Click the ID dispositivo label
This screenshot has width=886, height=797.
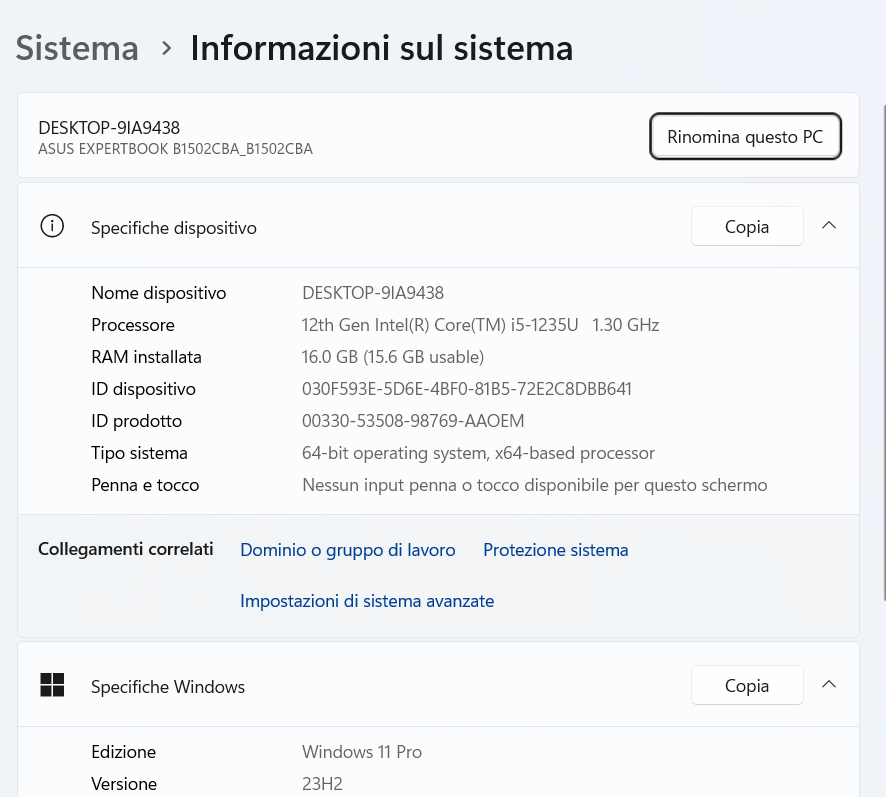click(x=144, y=389)
